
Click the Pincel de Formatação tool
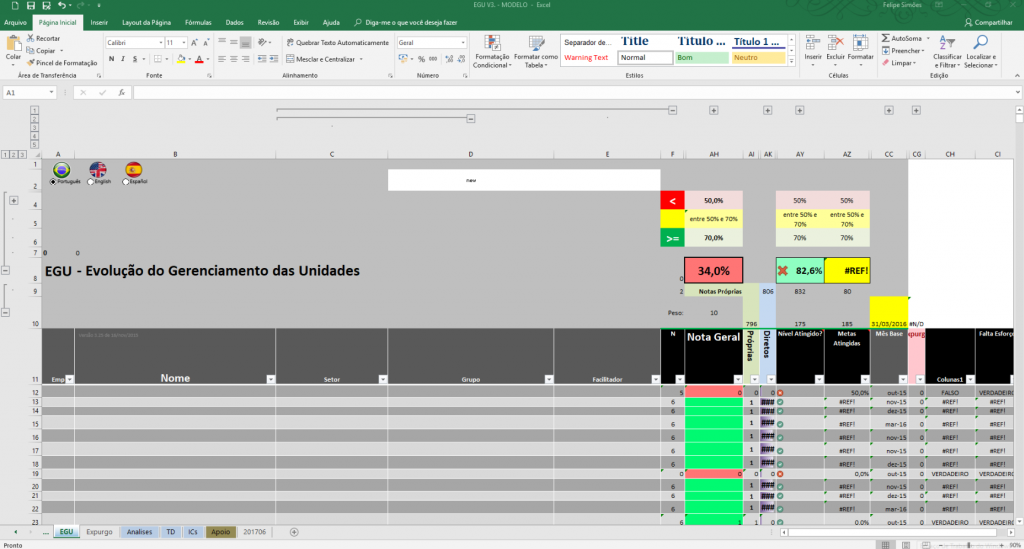tap(62, 63)
